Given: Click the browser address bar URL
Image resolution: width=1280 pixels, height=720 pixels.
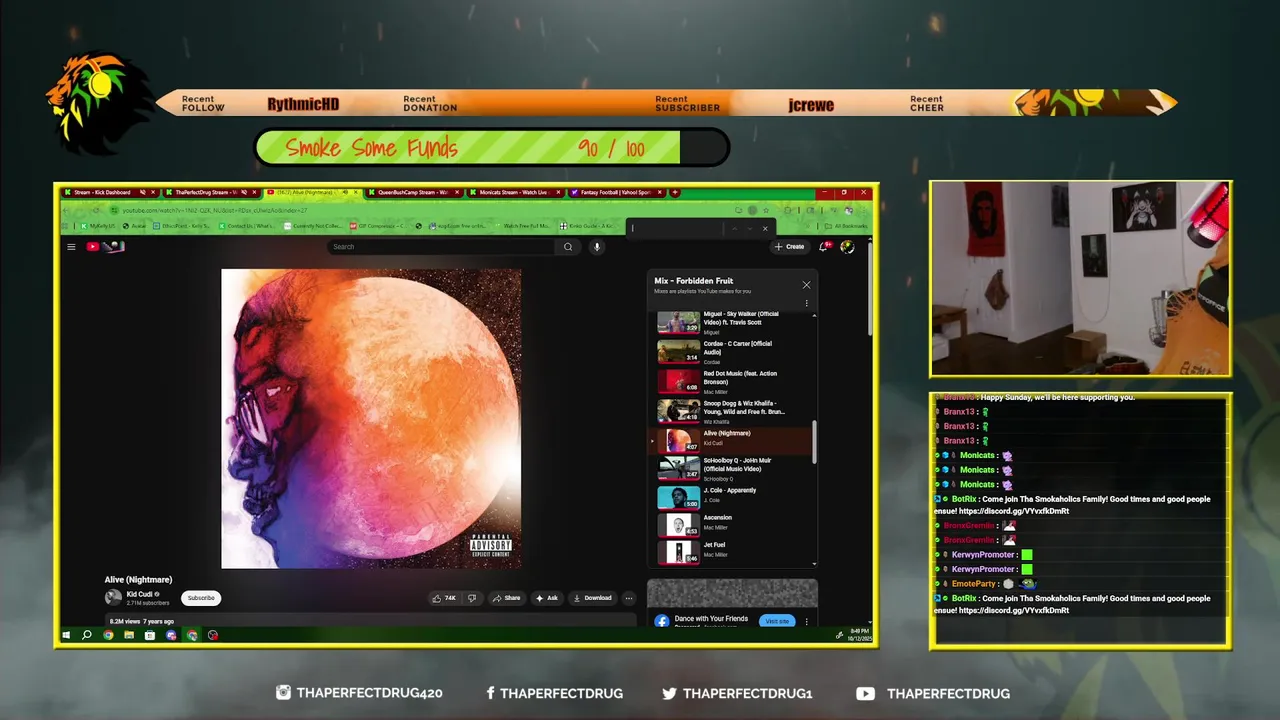Looking at the screenshot, I should click(x=214, y=210).
